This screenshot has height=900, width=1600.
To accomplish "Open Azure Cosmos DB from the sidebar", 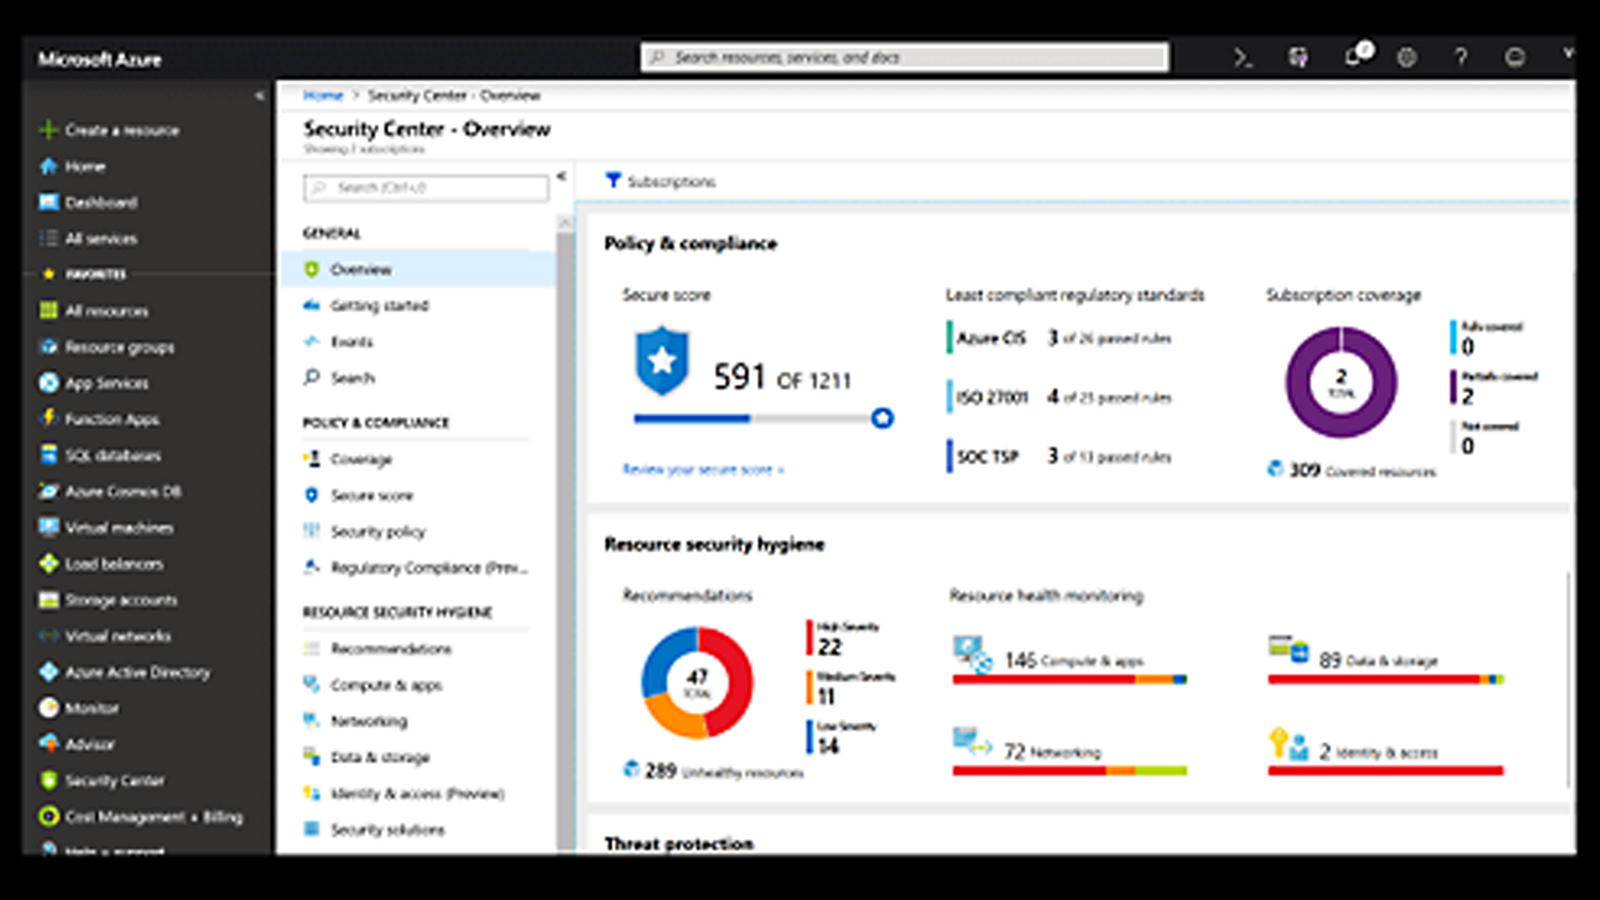I will 122,491.
